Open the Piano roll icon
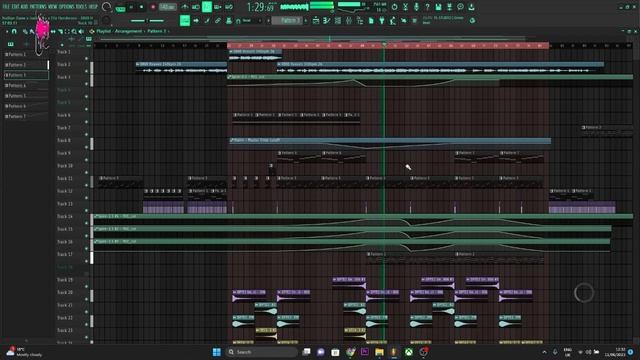The height and width of the screenshot is (360, 640). pos(327,20)
